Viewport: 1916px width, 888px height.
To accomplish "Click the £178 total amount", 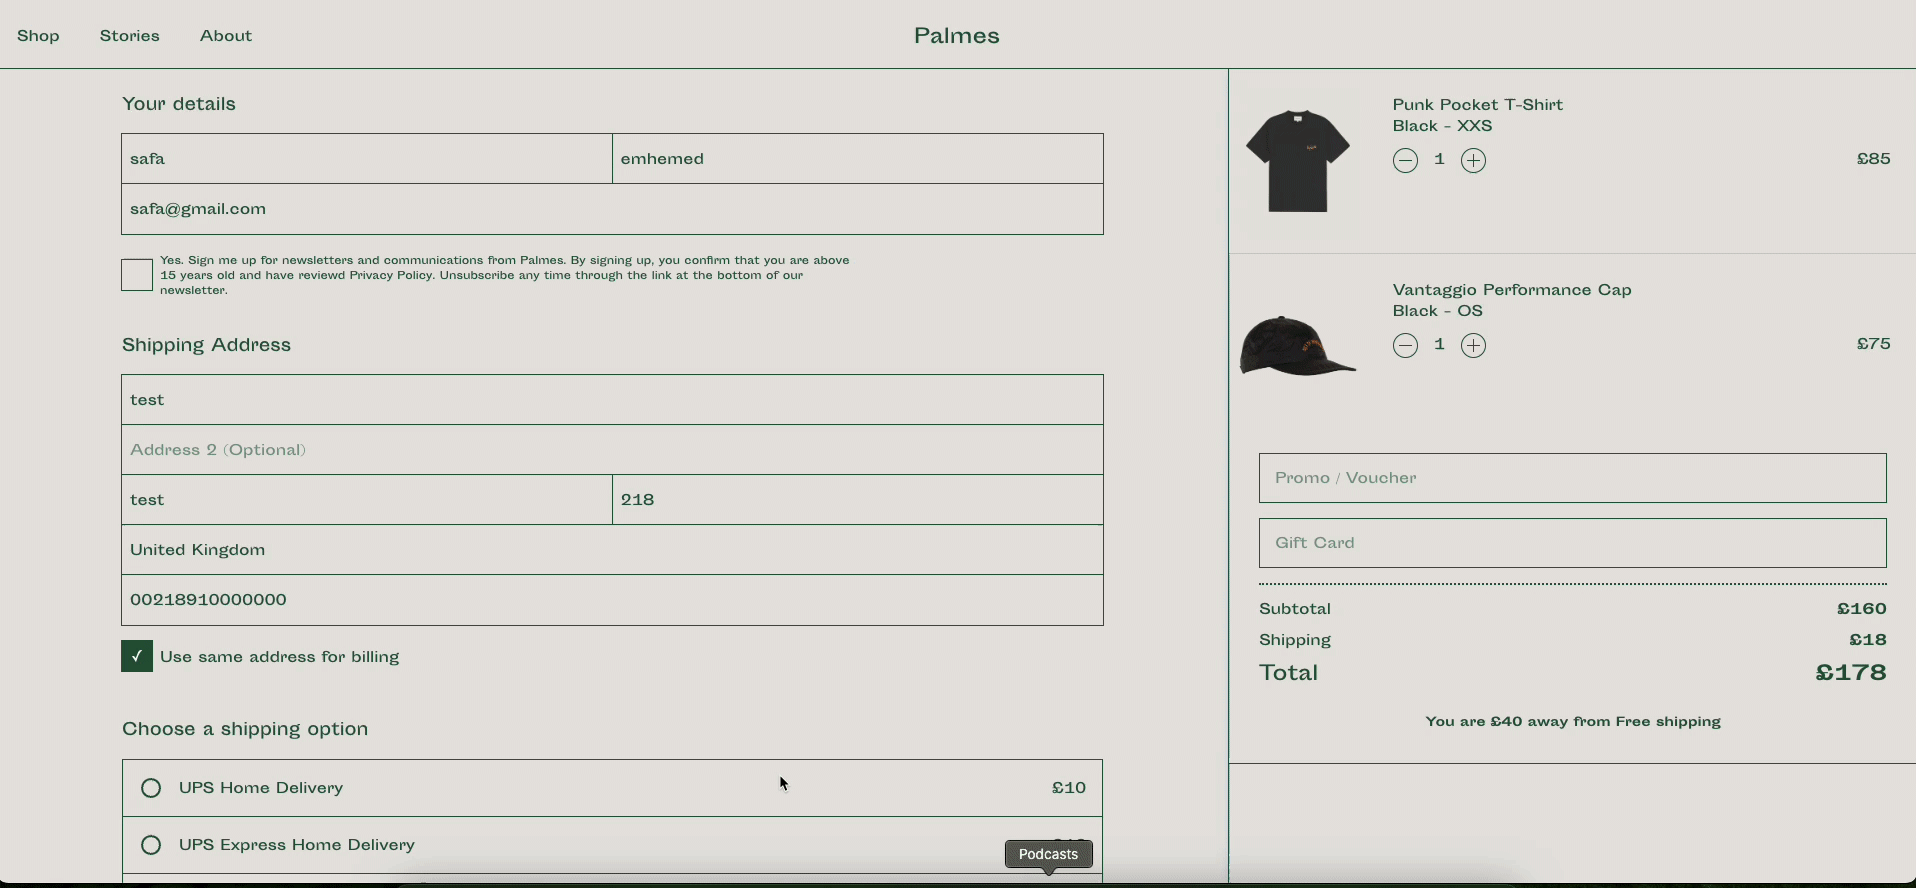I will point(1851,673).
